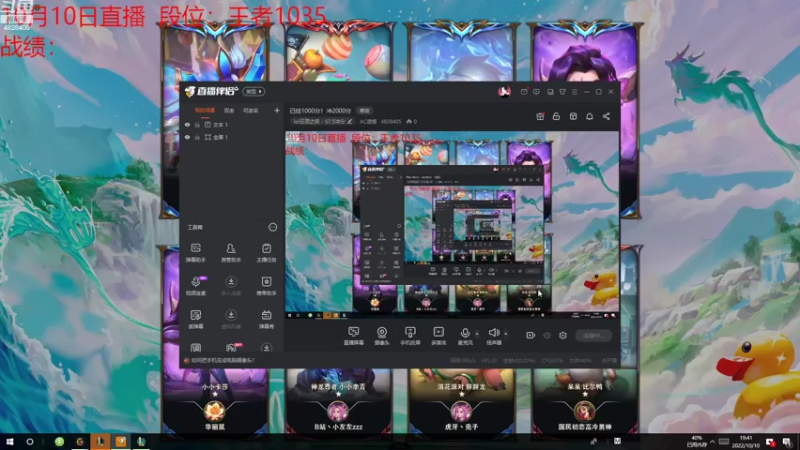Download the tool in the toolbox second row
Image resolution: width=800 pixels, height=450 pixels.
(x=231, y=286)
